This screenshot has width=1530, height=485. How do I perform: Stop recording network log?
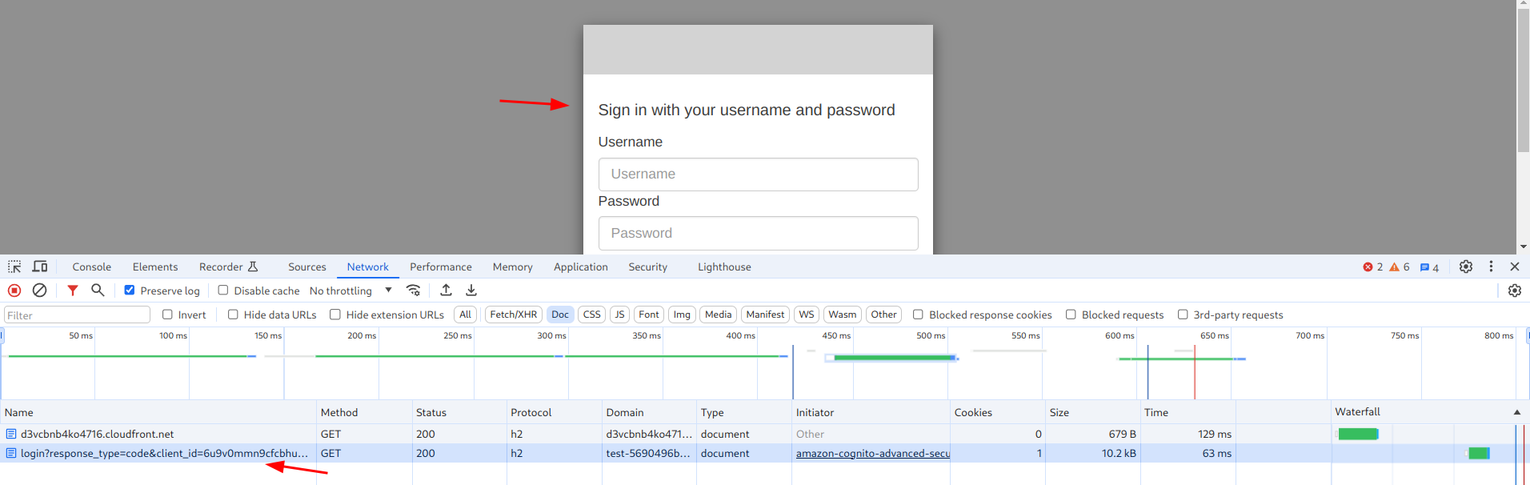coord(14,291)
